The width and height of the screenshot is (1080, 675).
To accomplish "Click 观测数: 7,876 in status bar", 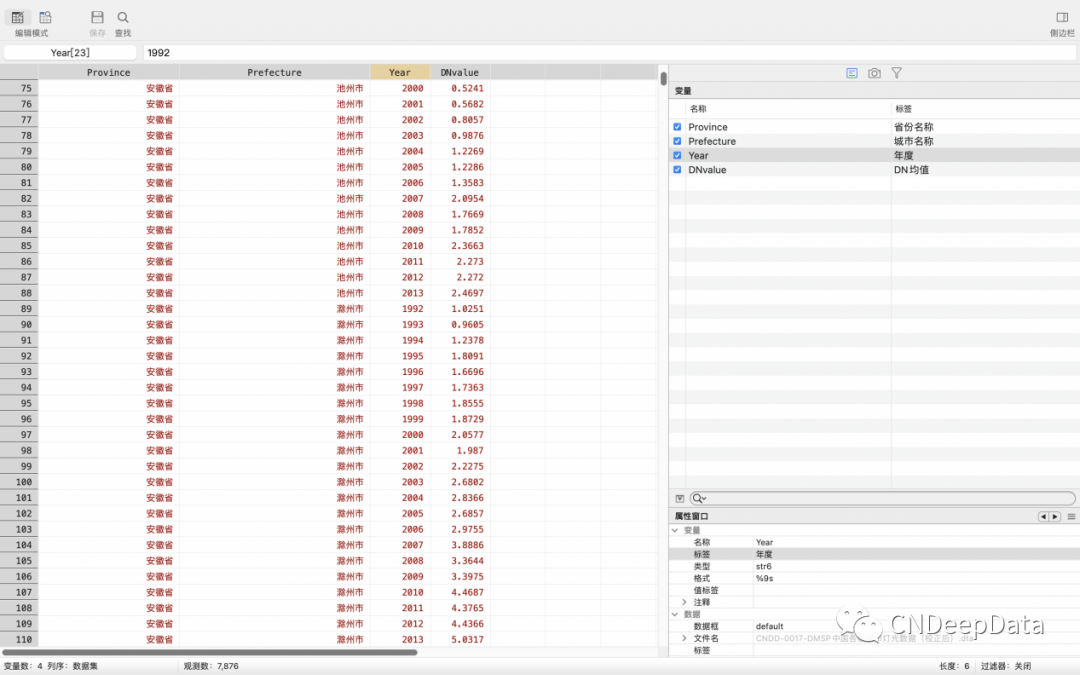I will click(211, 666).
